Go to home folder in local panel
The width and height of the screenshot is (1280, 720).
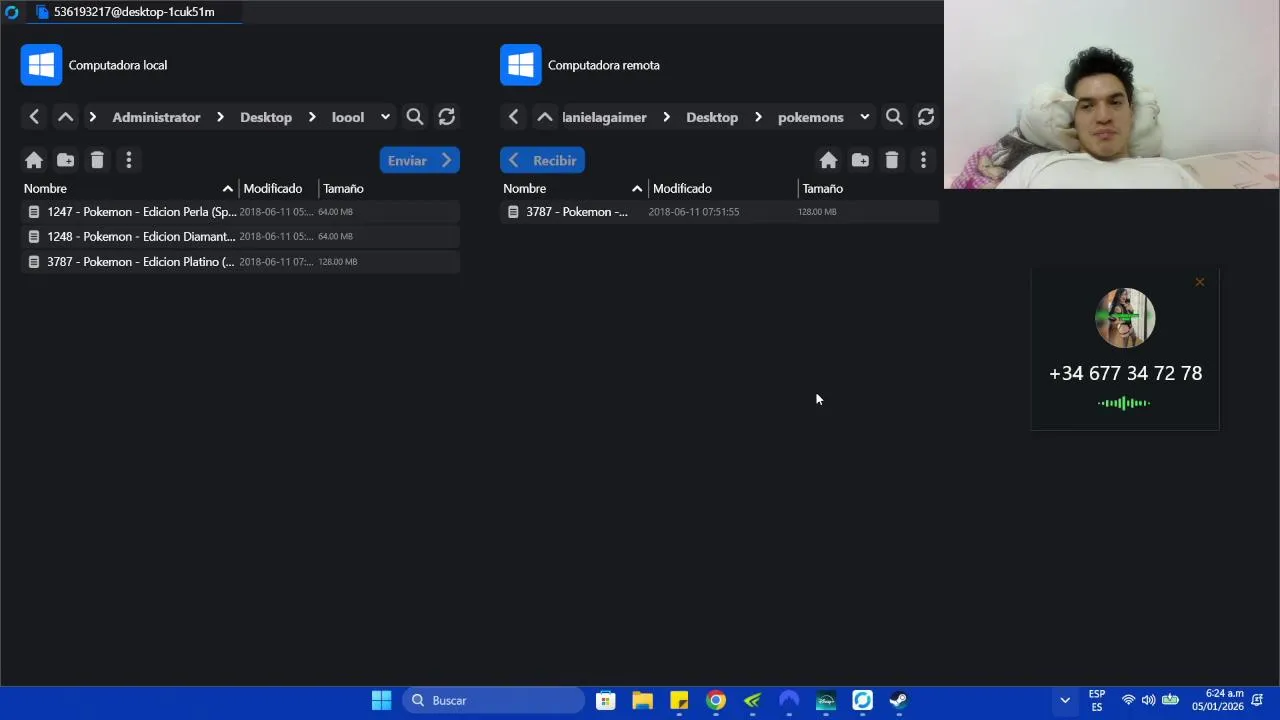[x=34, y=160]
